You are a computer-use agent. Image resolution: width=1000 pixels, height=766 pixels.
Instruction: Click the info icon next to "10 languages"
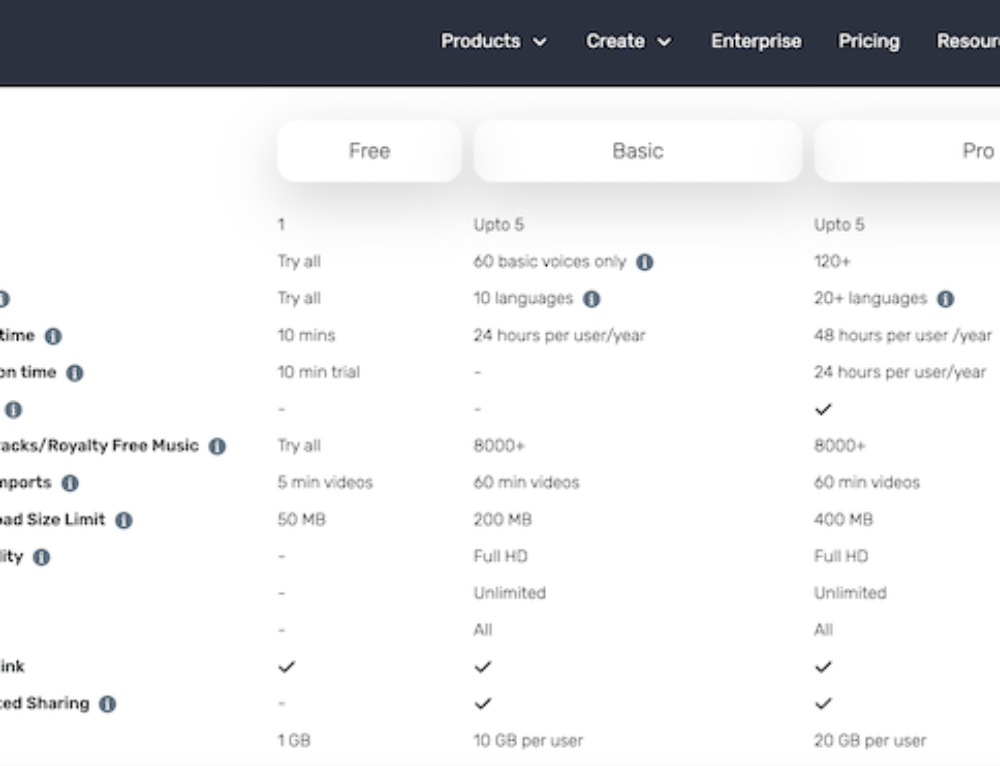click(x=591, y=299)
